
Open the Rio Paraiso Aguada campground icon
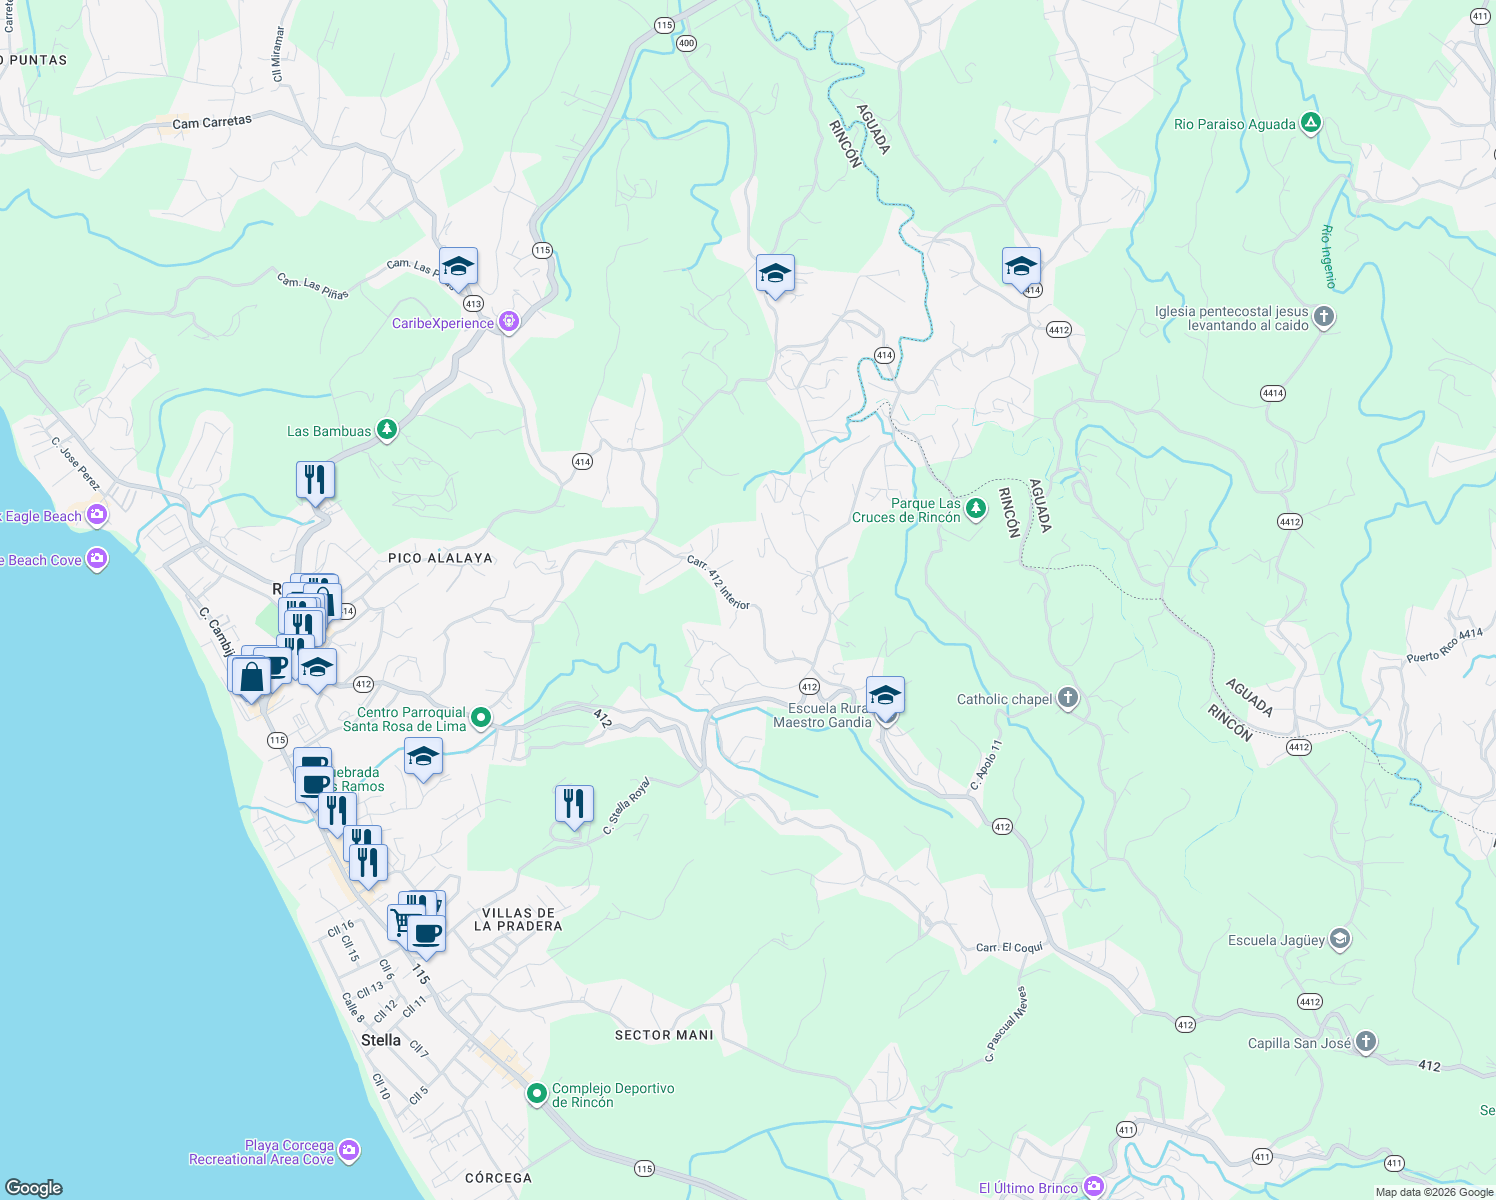click(x=1311, y=122)
